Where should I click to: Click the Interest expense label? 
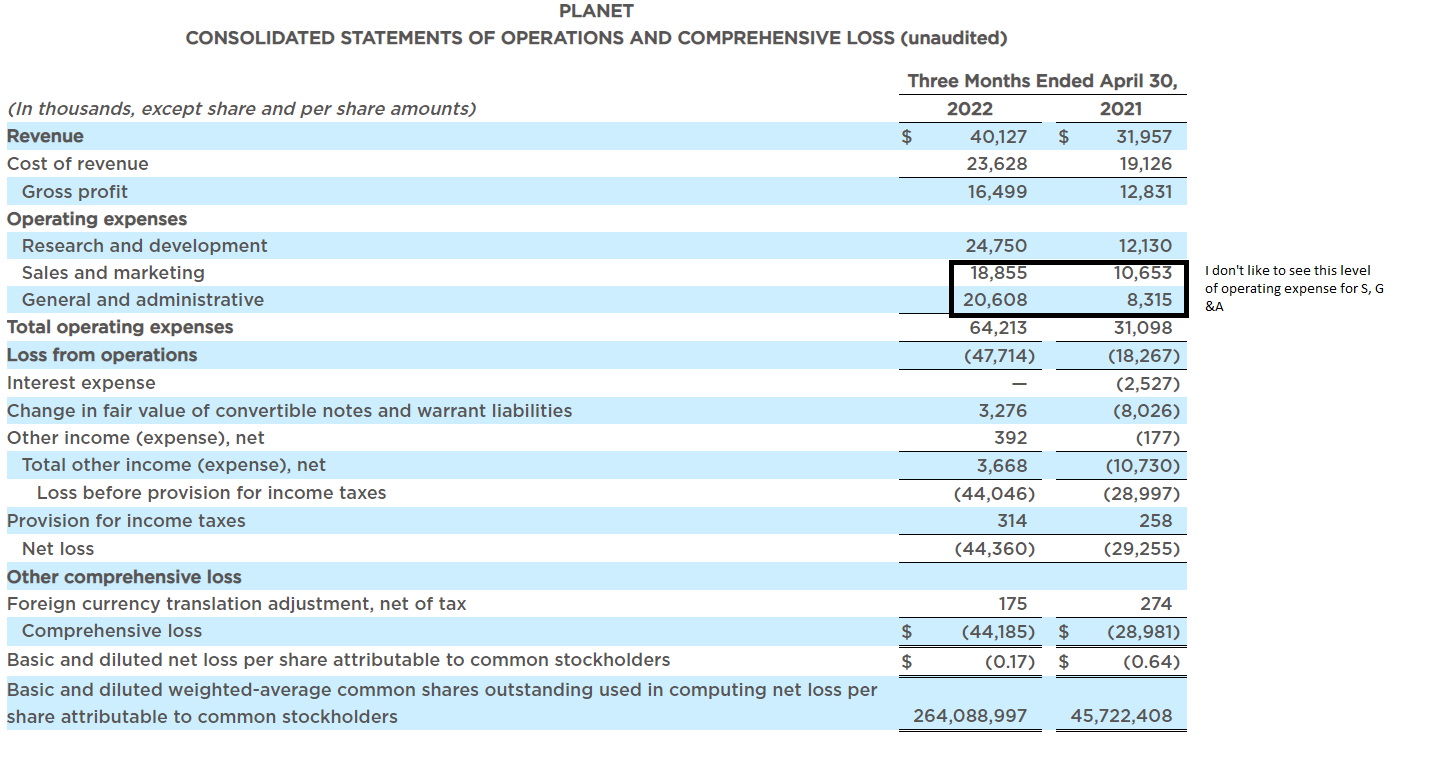81,383
